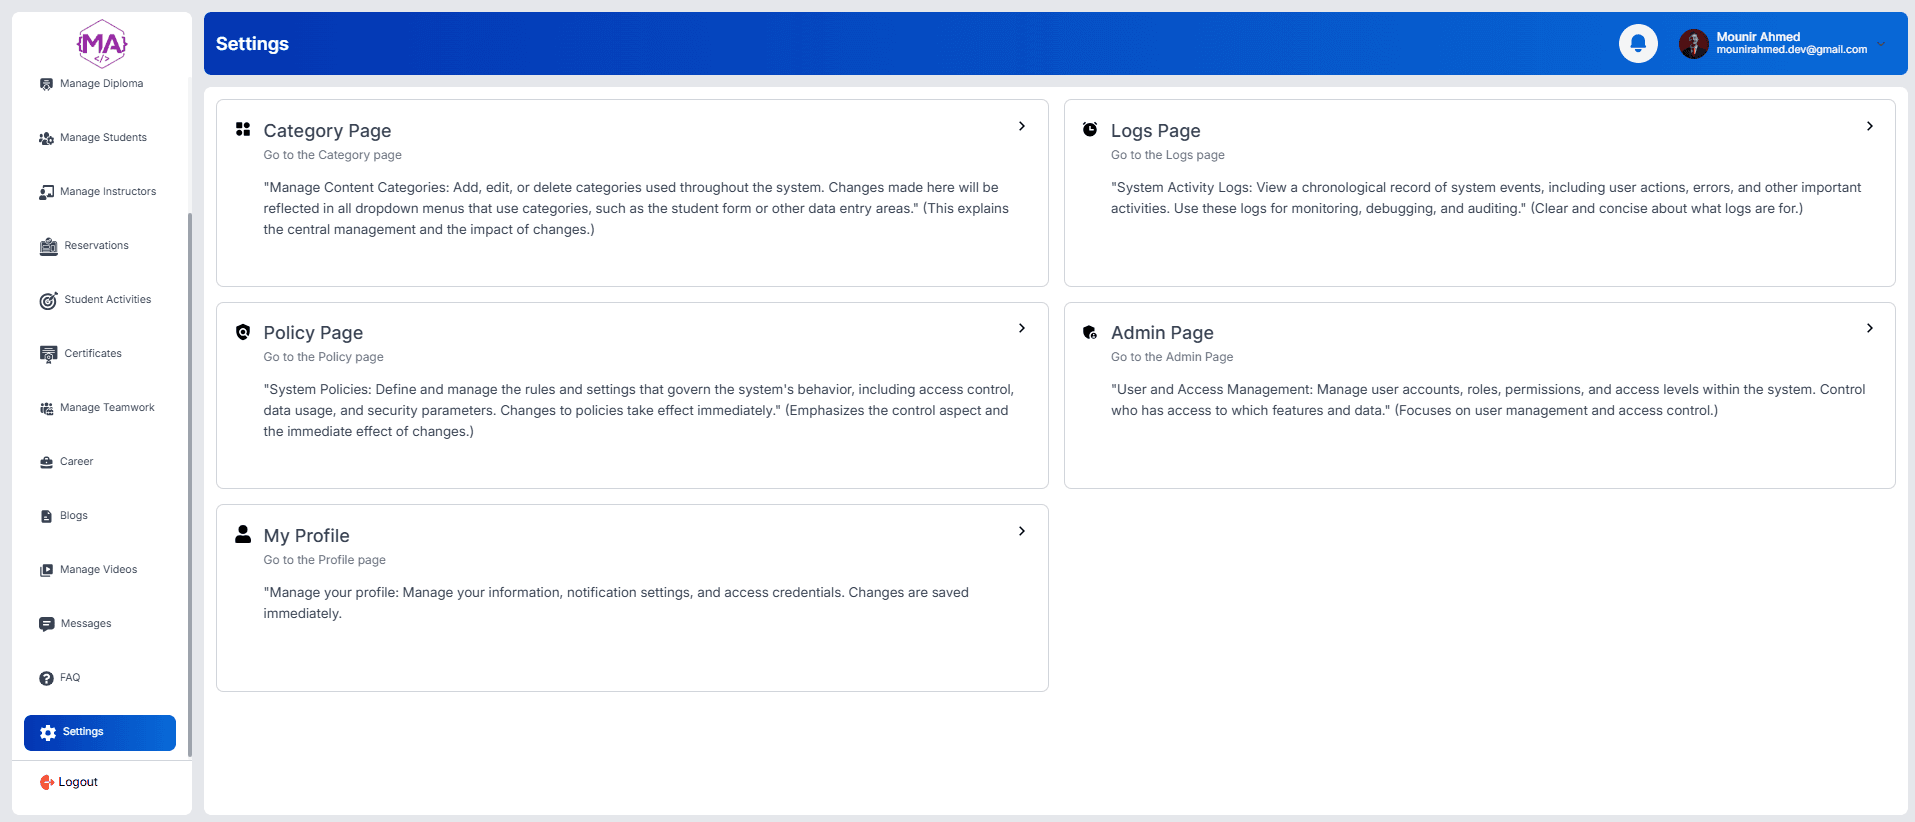Click the Reservations sidebar icon
The height and width of the screenshot is (822, 1915).
[x=48, y=247]
